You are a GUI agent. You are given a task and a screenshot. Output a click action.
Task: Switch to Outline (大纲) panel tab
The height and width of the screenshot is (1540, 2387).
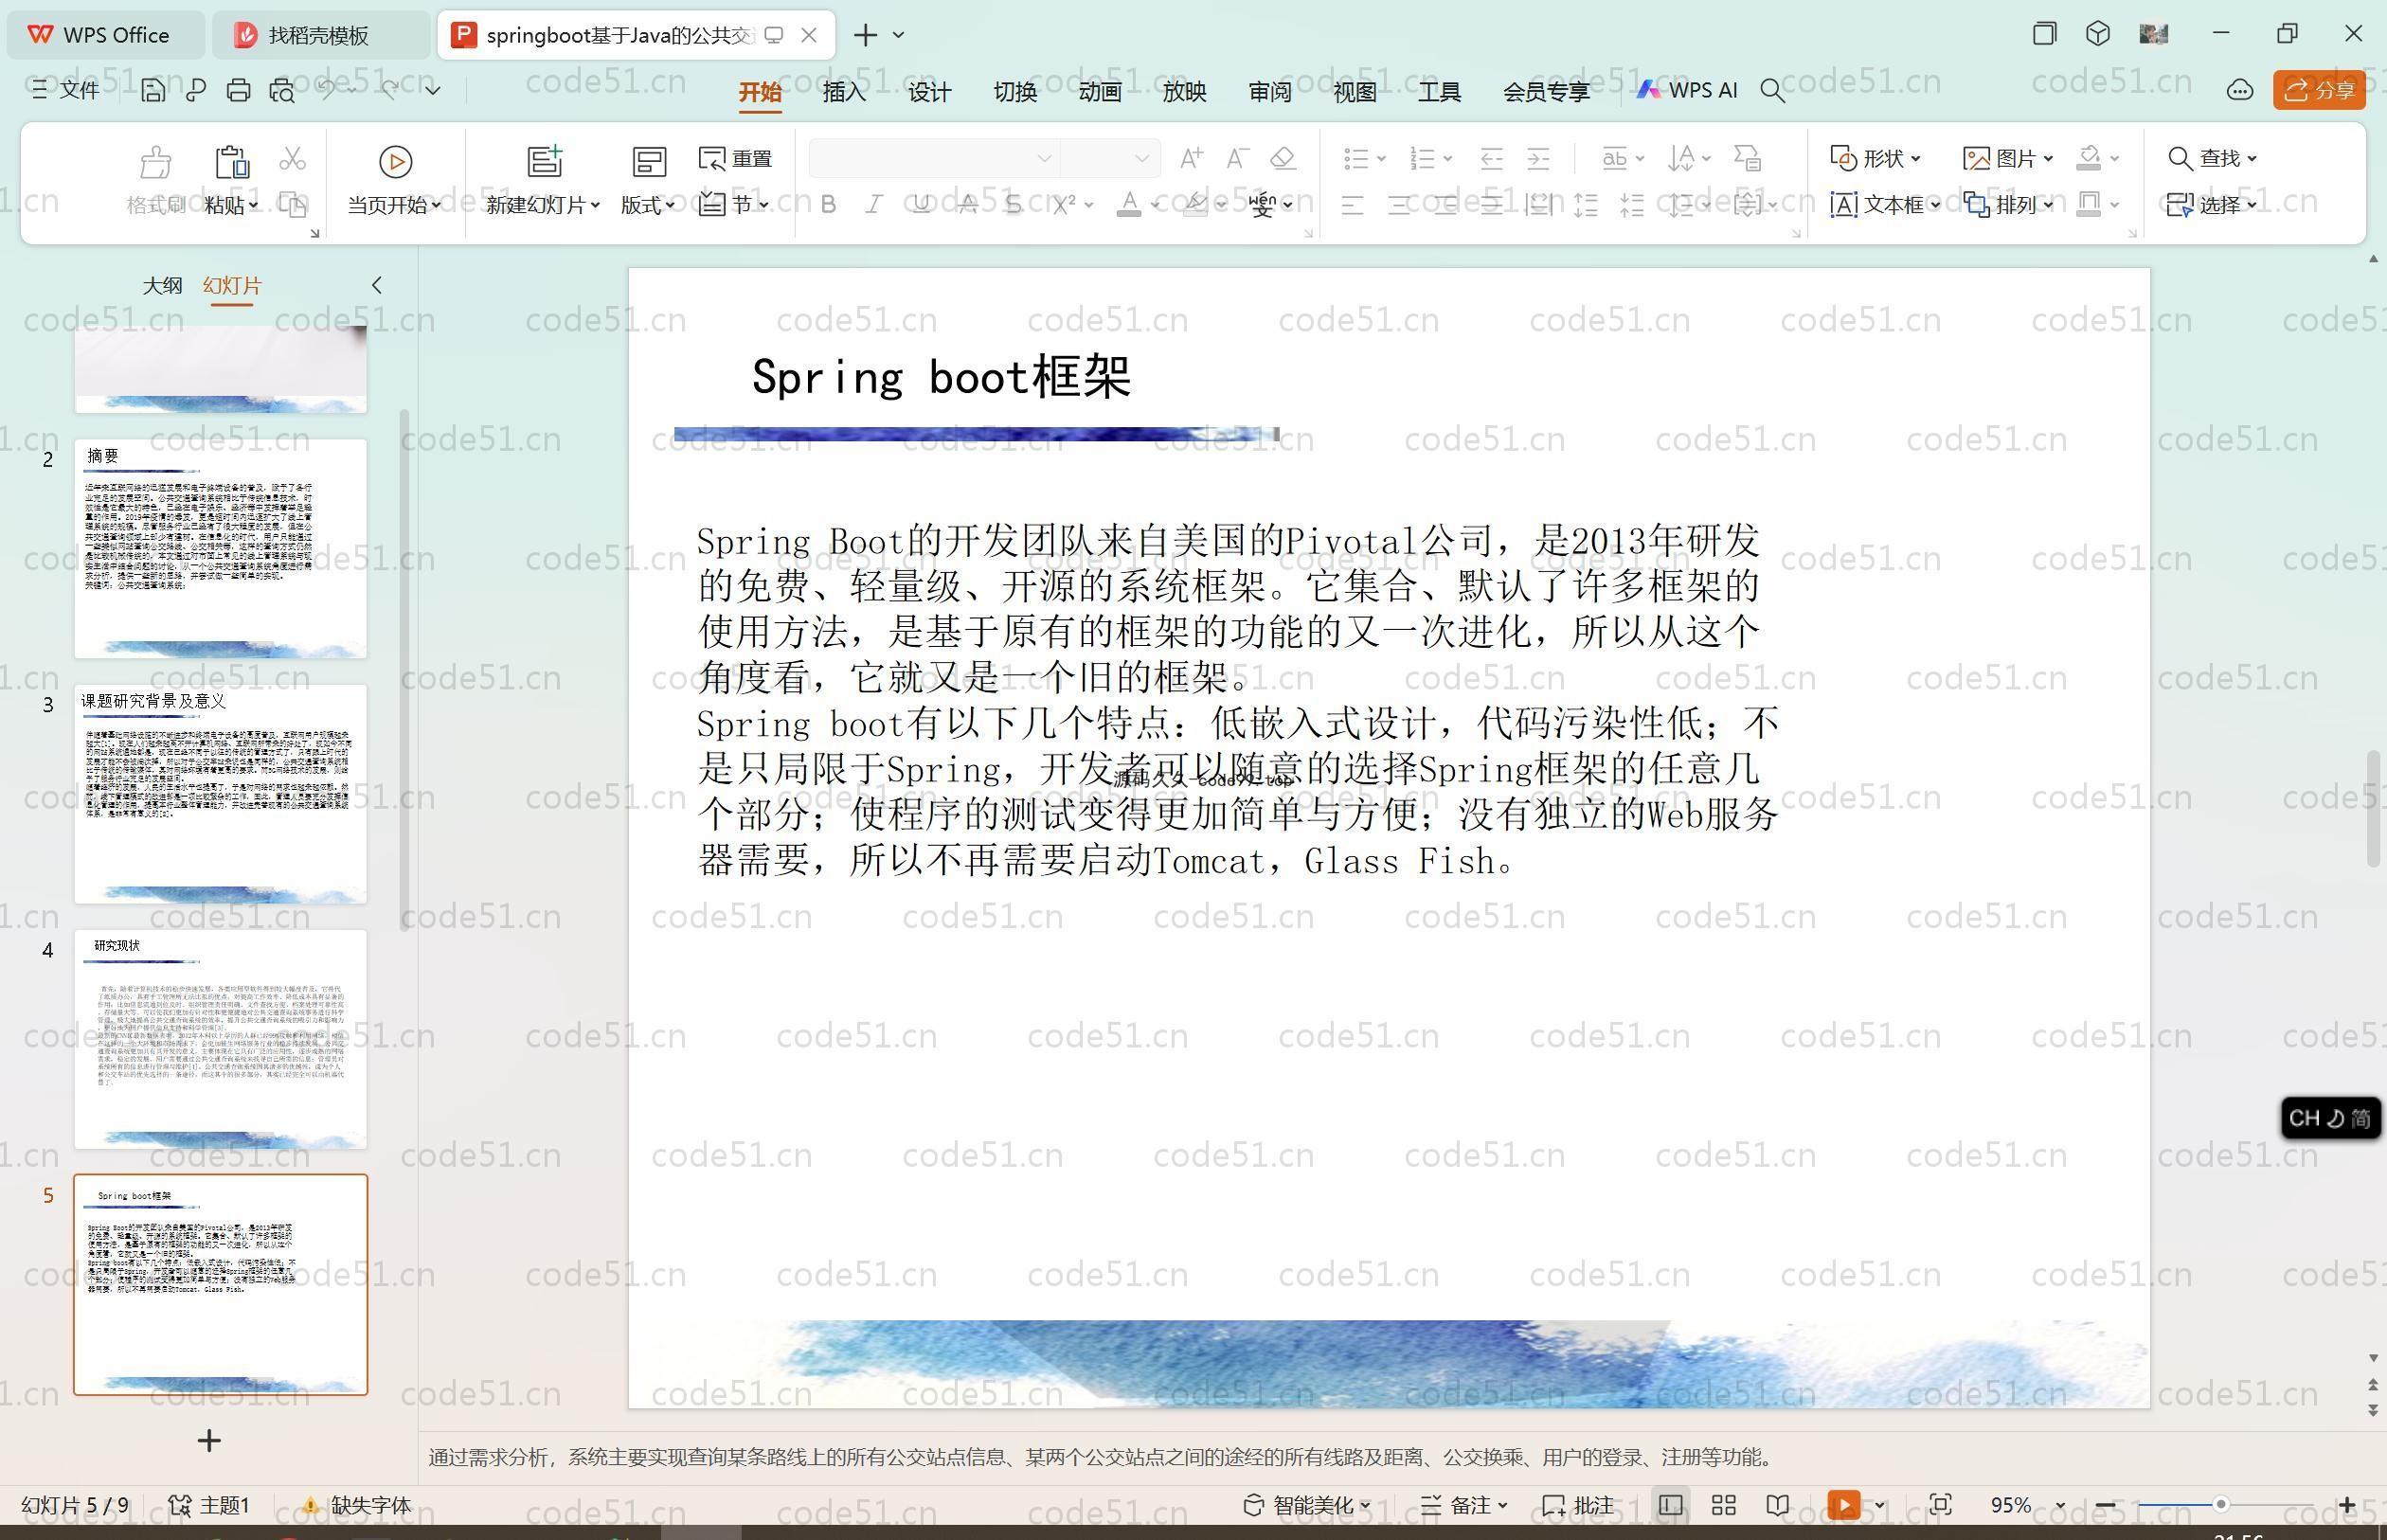[162, 285]
